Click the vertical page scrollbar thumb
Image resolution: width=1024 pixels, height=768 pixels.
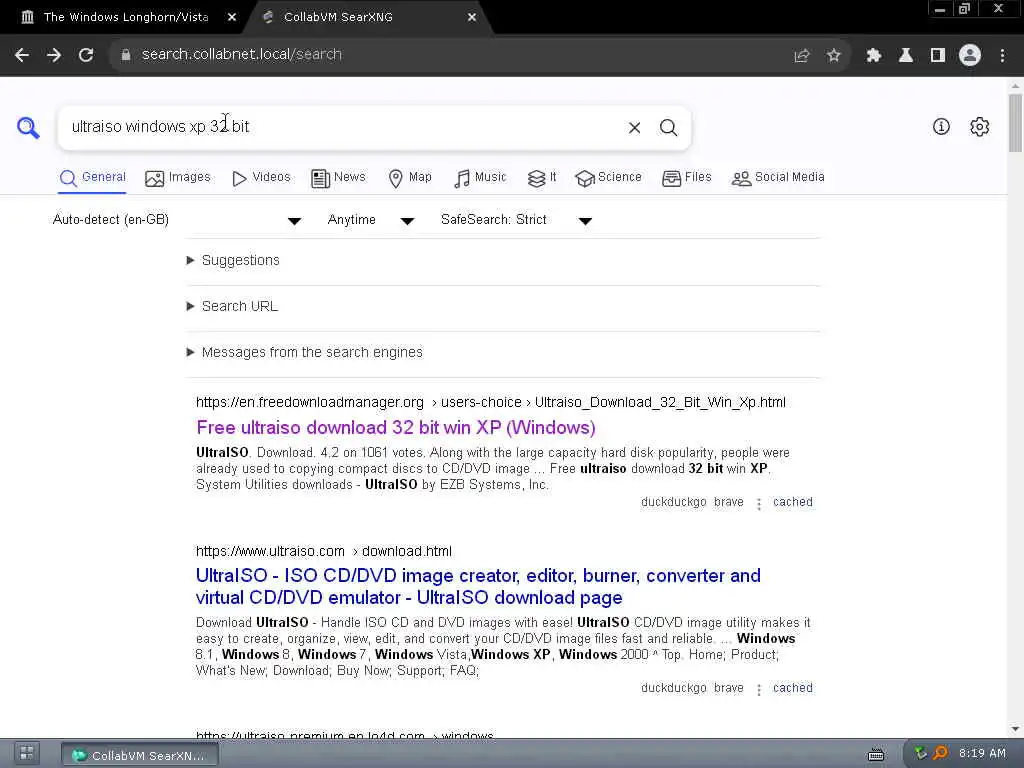pyautogui.click(x=1016, y=123)
